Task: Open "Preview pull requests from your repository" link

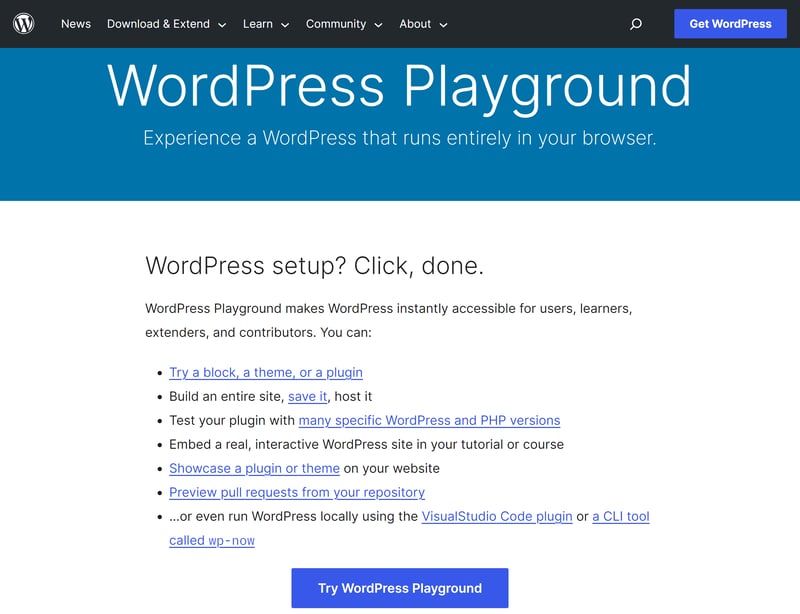Action: point(297,492)
